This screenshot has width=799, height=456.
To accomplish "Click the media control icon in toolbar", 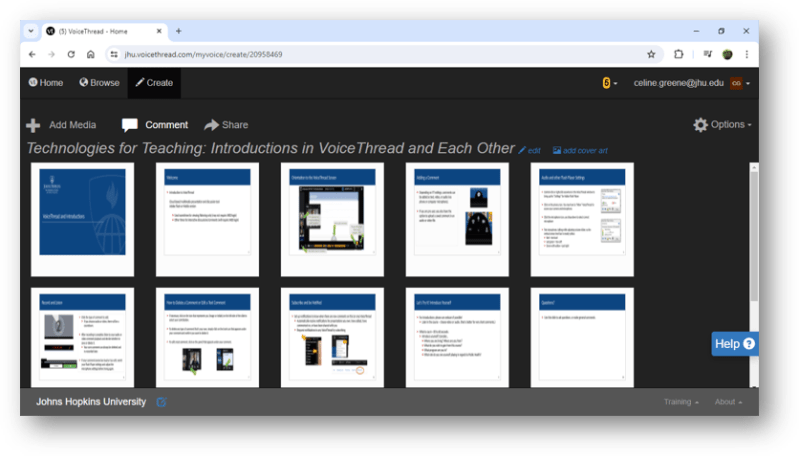I will coord(707,54).
